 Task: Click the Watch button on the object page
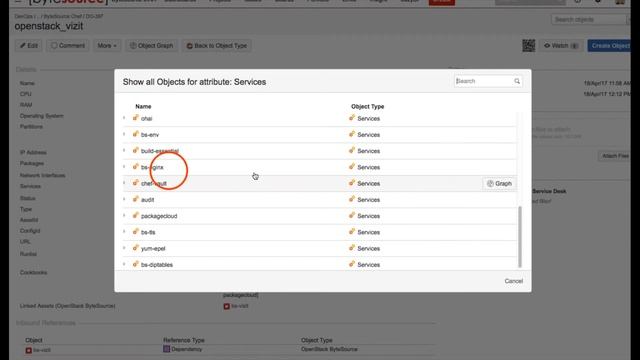coord(560,46)
